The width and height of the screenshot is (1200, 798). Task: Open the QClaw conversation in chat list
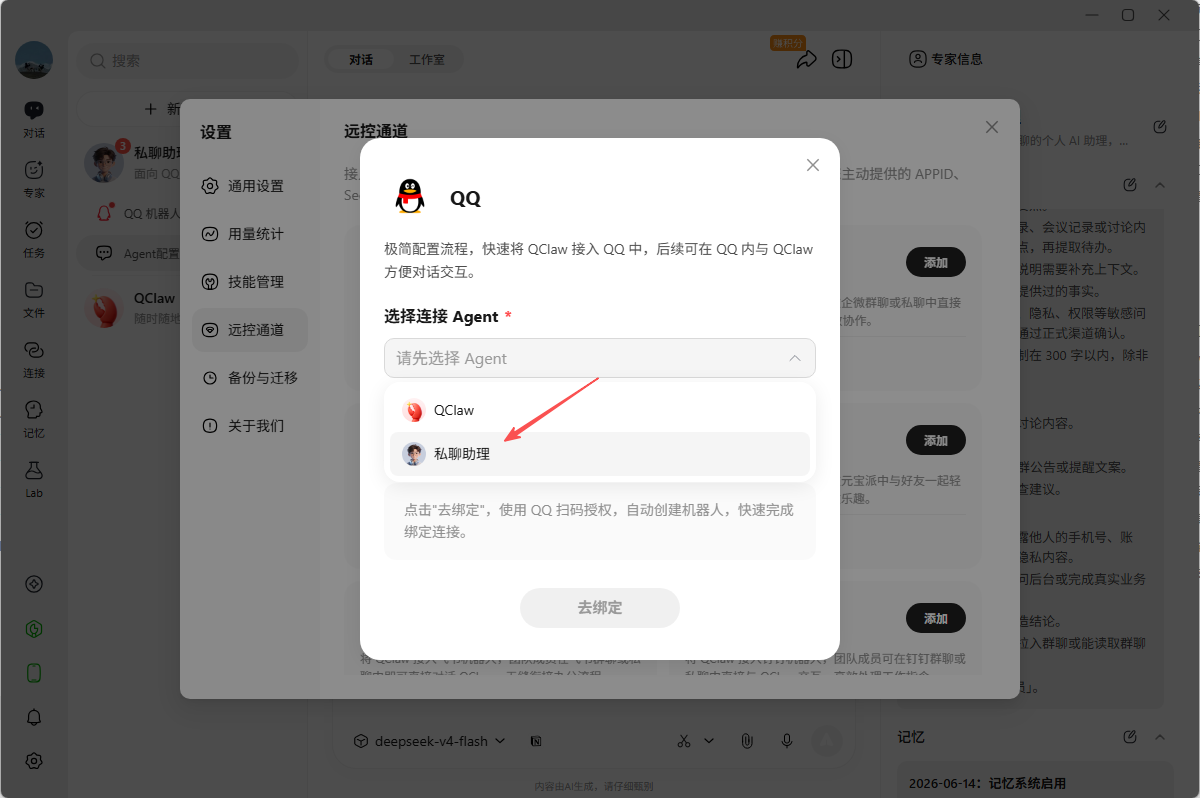[x=130, y=308]
